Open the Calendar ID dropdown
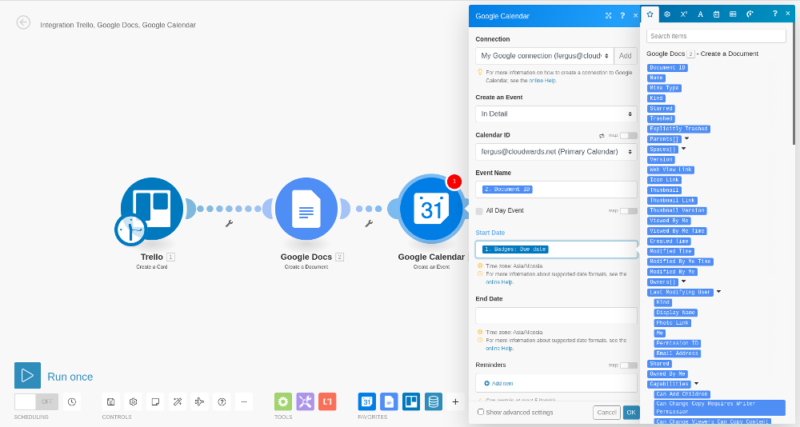Viewport: 800px width, 427px height. [x=557, y=151]
